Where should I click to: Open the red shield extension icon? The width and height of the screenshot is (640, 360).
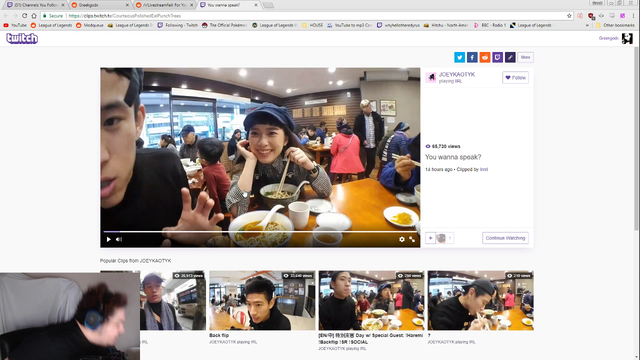click(591, 16)
